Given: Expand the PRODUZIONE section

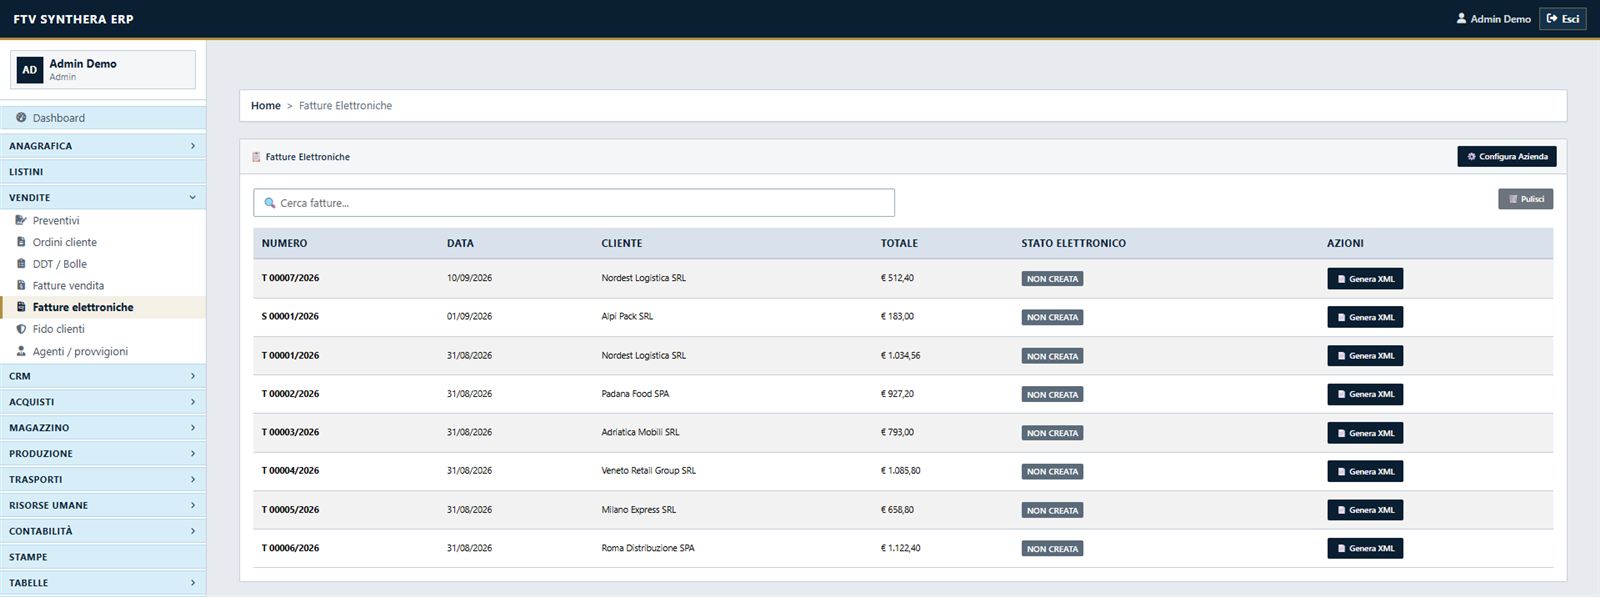Looking at the screenshot, I should tap(103, 454).
